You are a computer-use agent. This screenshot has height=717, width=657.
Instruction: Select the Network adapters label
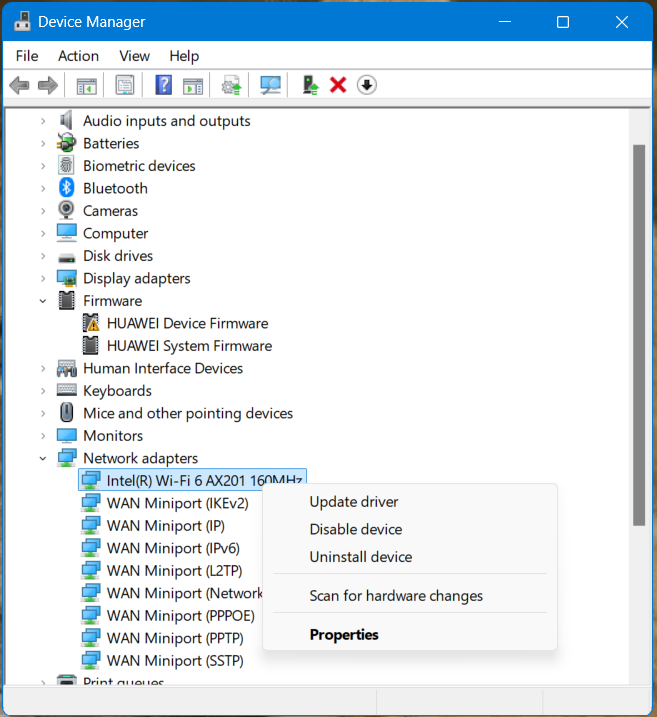point(140,458)
